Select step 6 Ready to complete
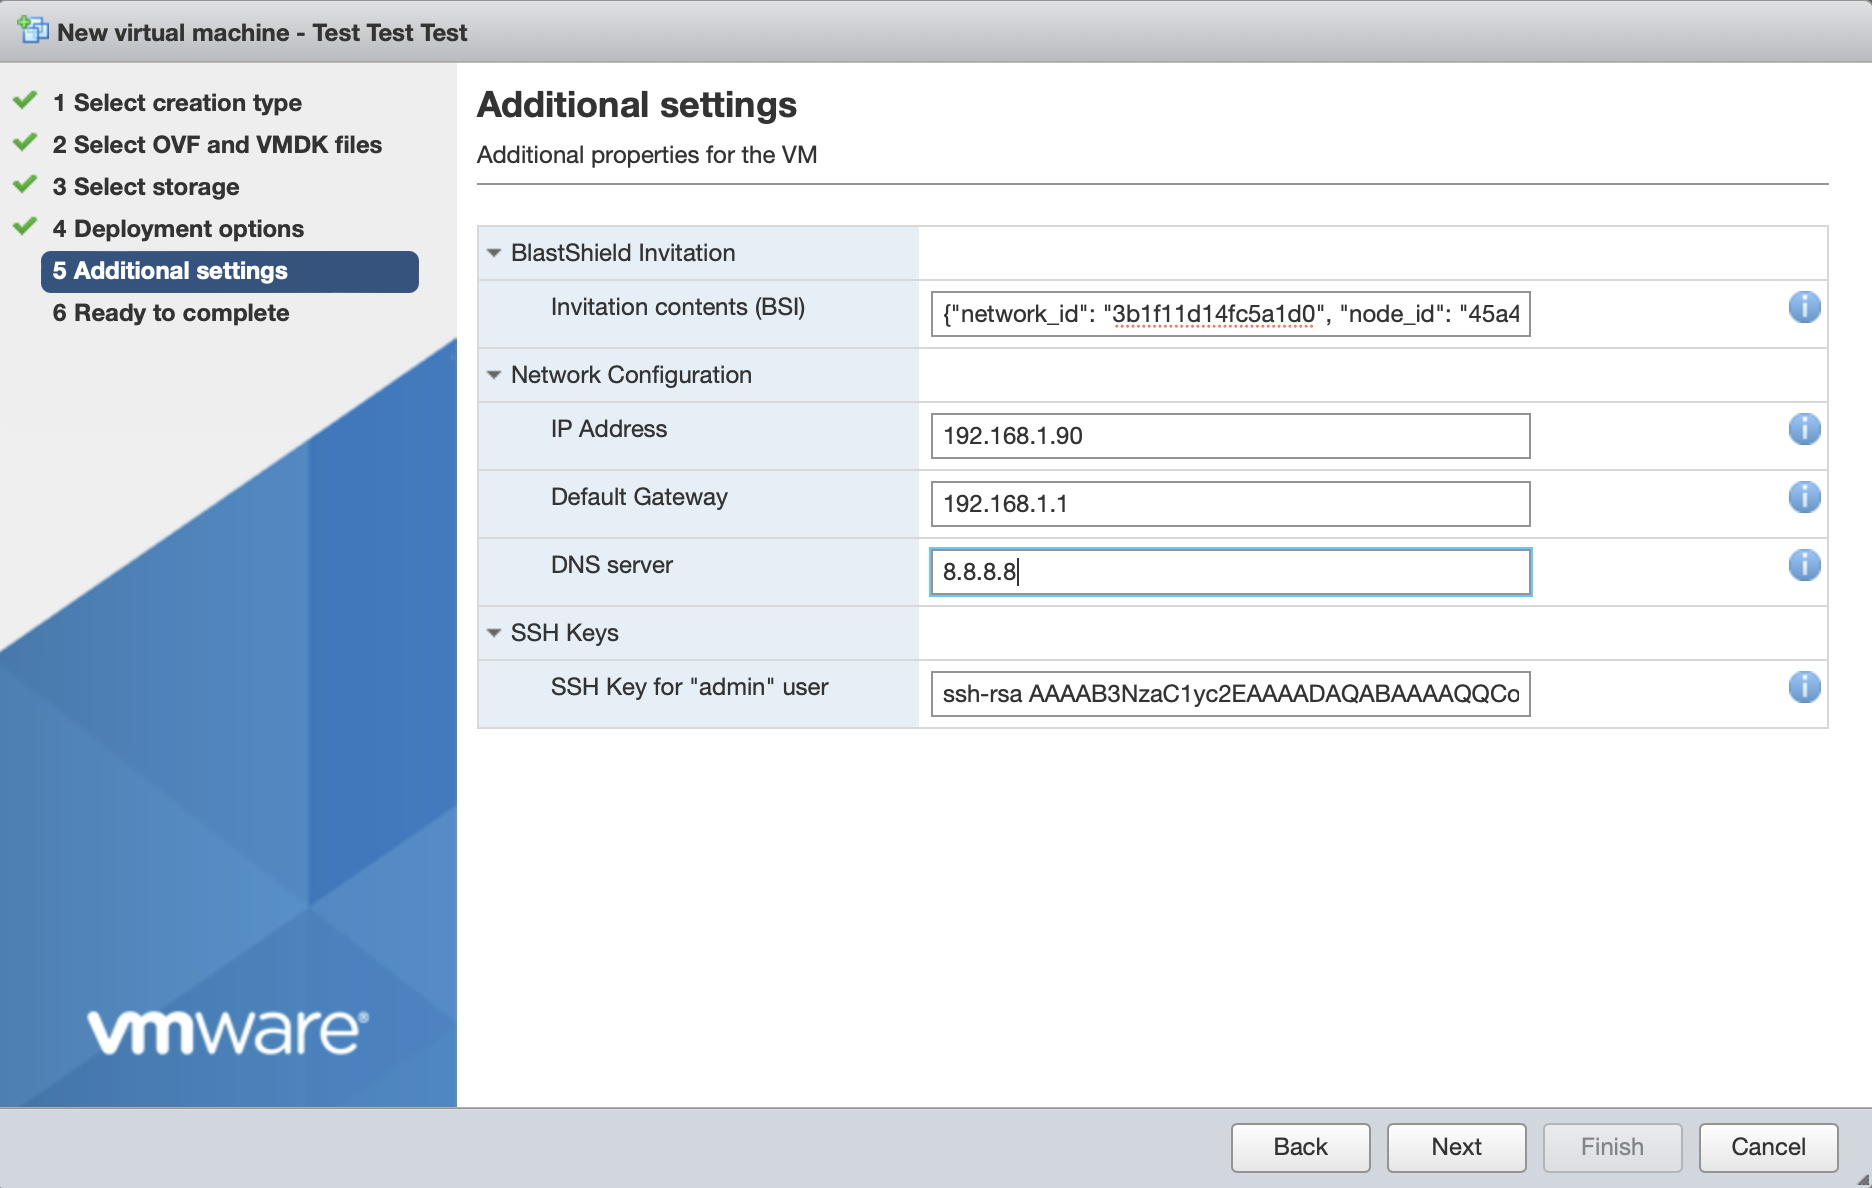This screenshot has width=1872, height=1188. 171,313
